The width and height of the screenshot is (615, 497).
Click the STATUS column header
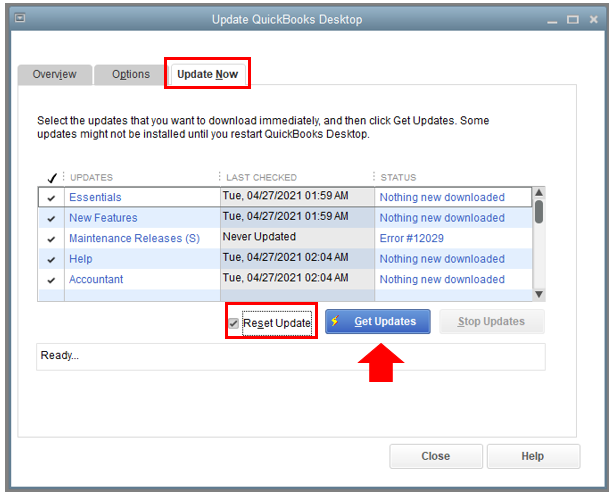[398, 178]
